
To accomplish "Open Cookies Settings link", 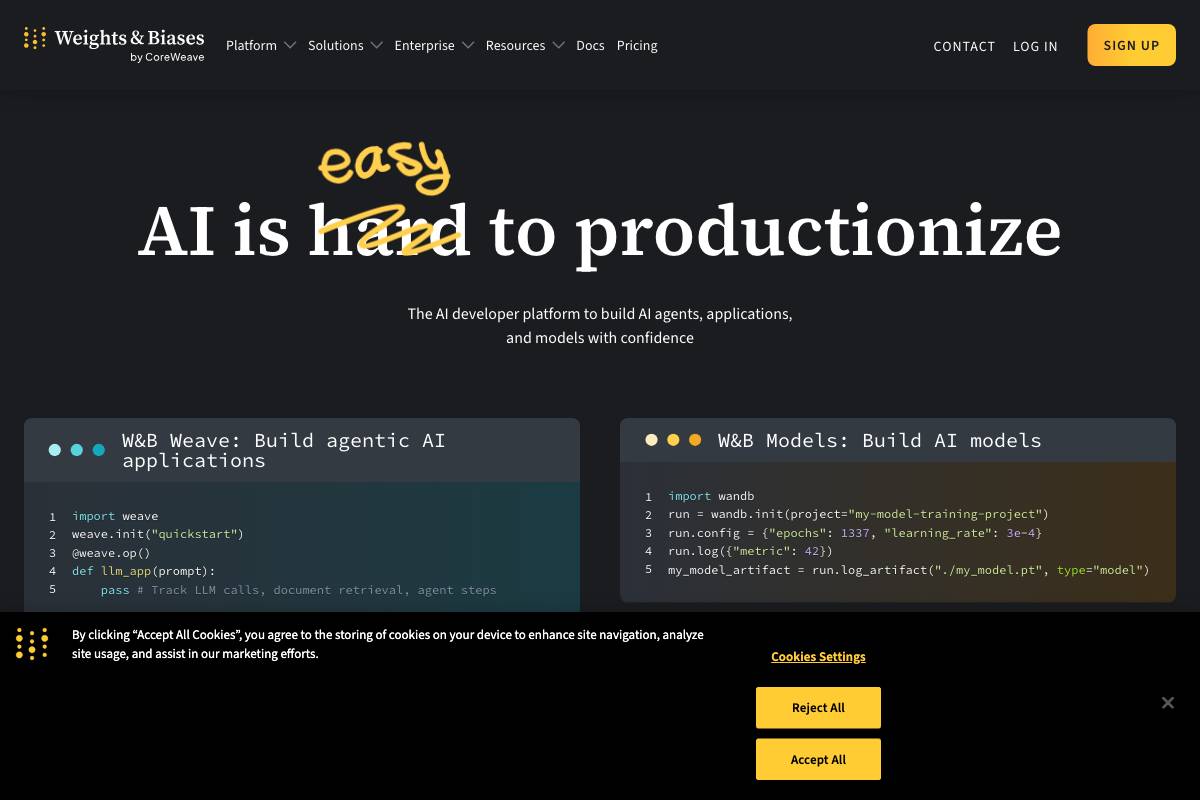I will coord(818,657).
